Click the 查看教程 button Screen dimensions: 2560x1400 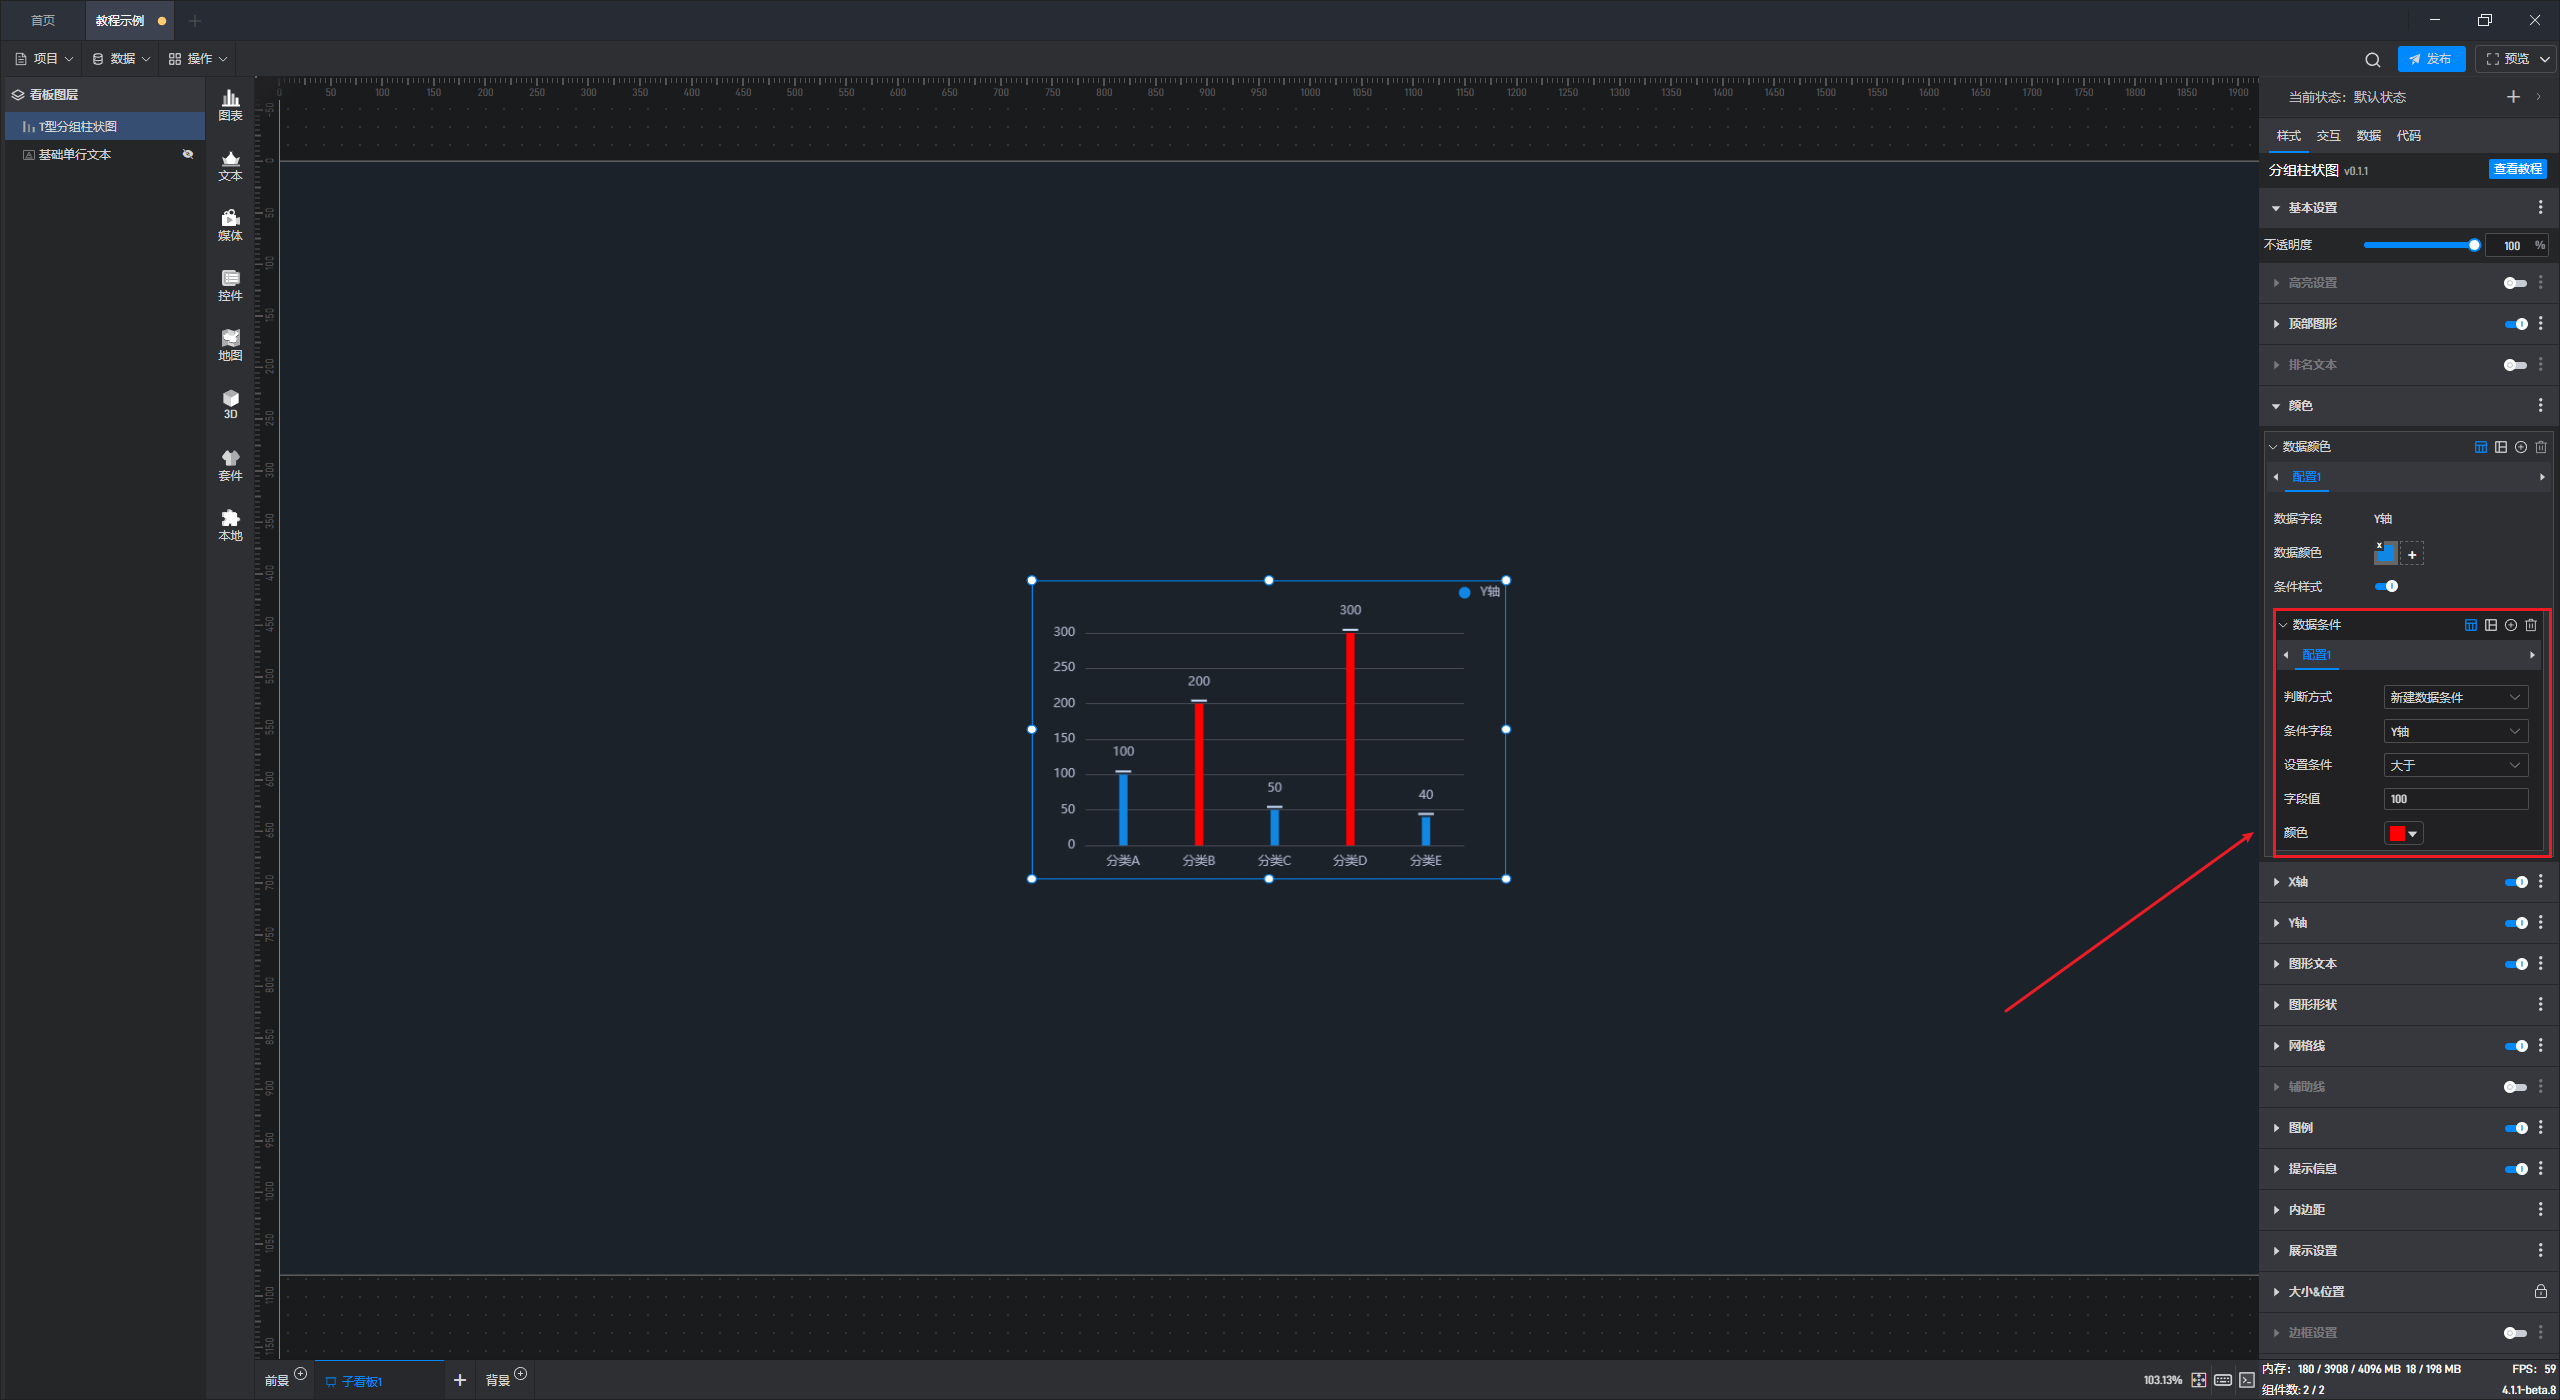[2516, 169]
